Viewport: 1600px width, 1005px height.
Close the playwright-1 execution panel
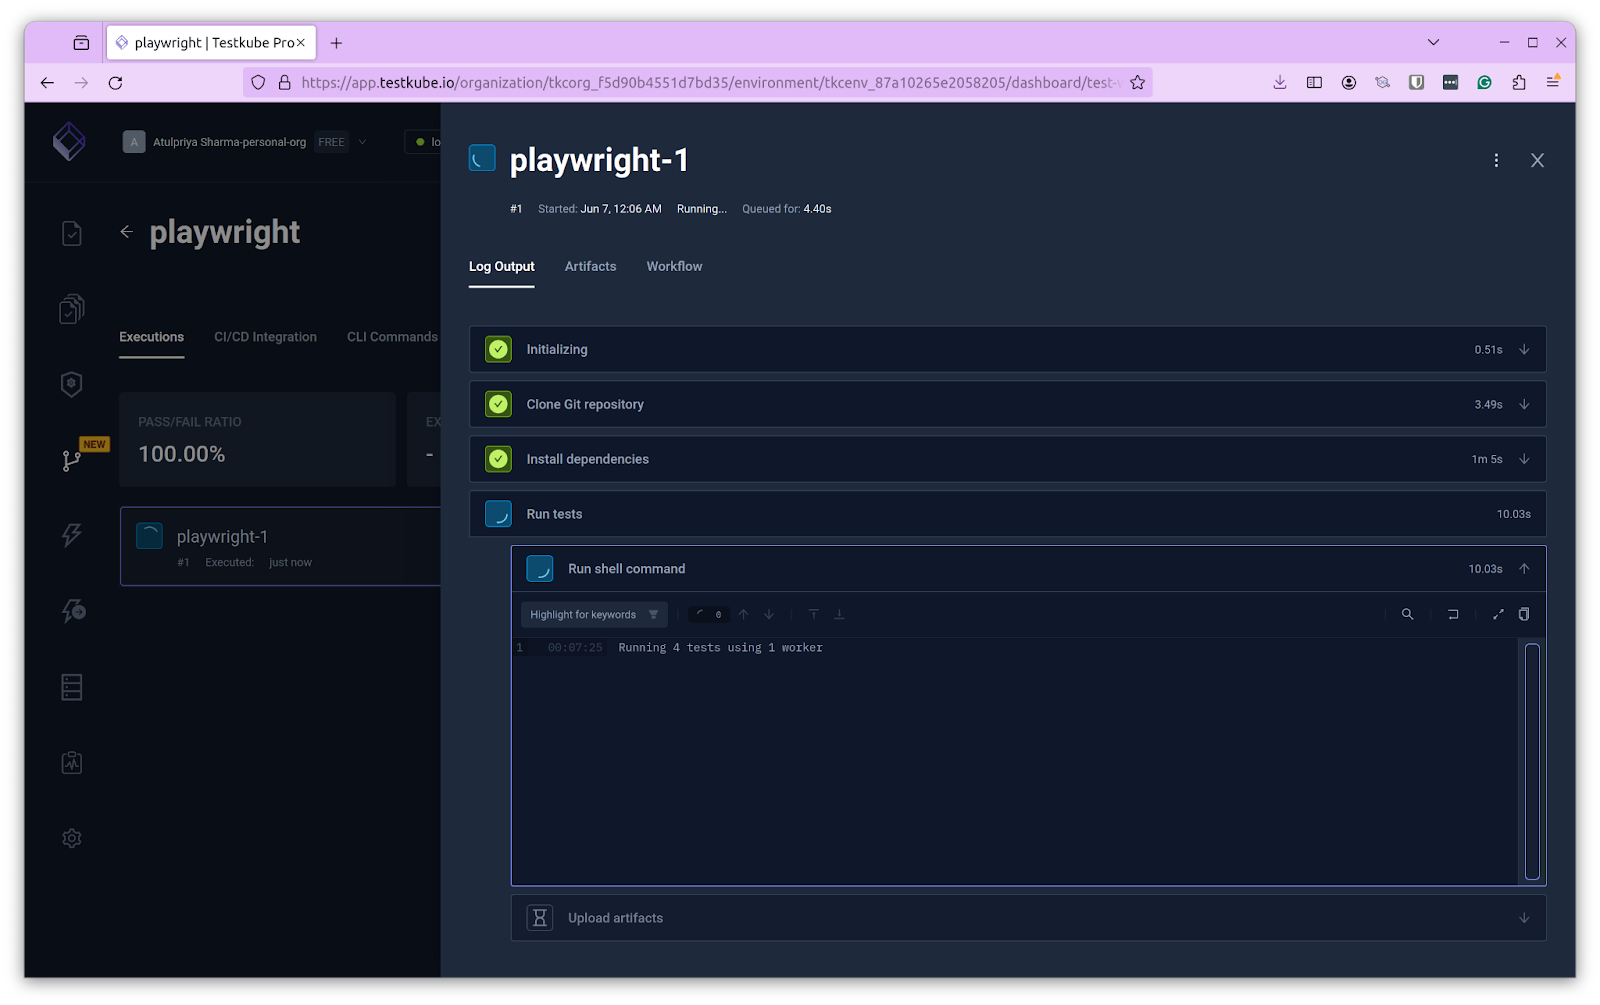1537,160
